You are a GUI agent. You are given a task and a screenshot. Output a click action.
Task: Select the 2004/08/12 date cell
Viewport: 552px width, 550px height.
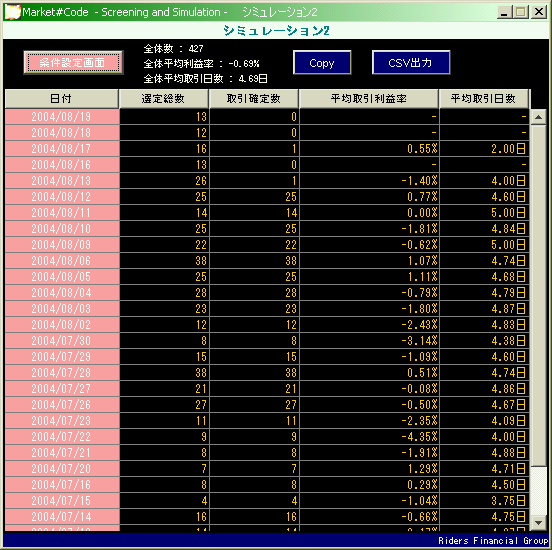(62, 197)
